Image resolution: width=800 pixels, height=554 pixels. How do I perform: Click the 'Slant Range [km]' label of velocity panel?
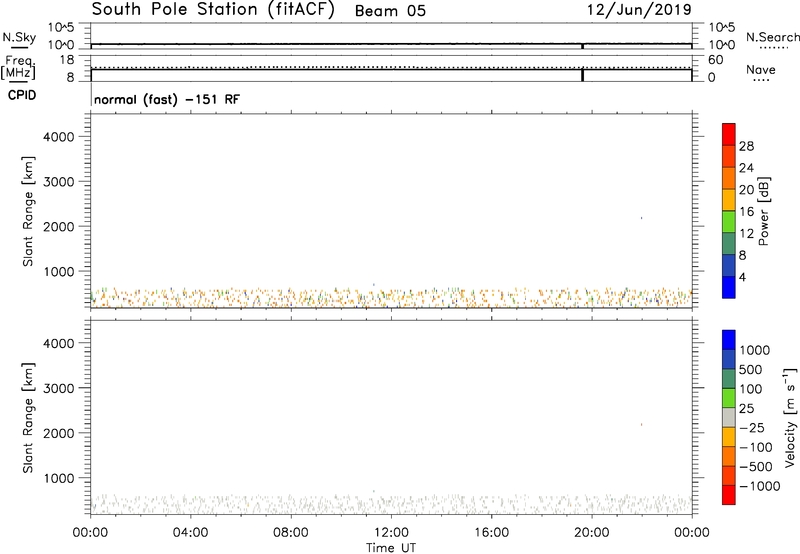pyautogui.click(x=28, y=418)
